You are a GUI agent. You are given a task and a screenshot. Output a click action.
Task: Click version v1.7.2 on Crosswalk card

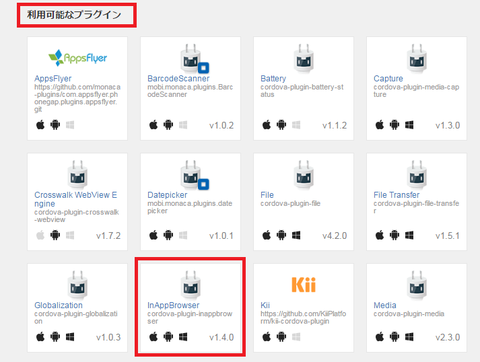[x=108, y=236]
